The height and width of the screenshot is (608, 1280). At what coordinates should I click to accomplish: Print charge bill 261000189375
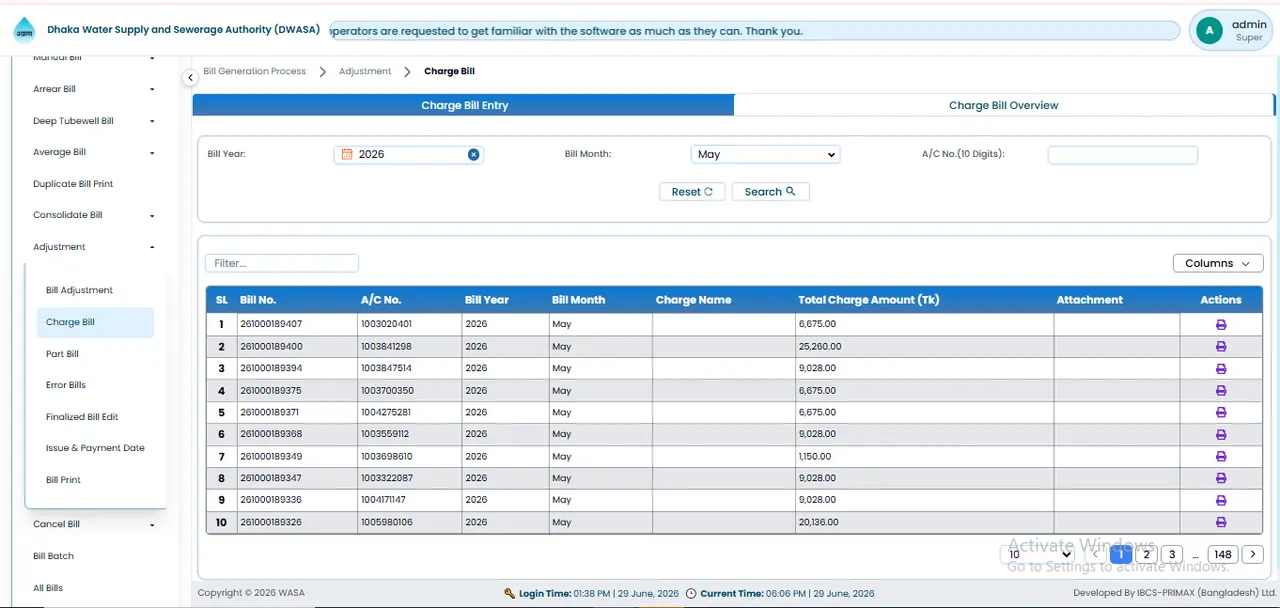(x=1221, y=391)
